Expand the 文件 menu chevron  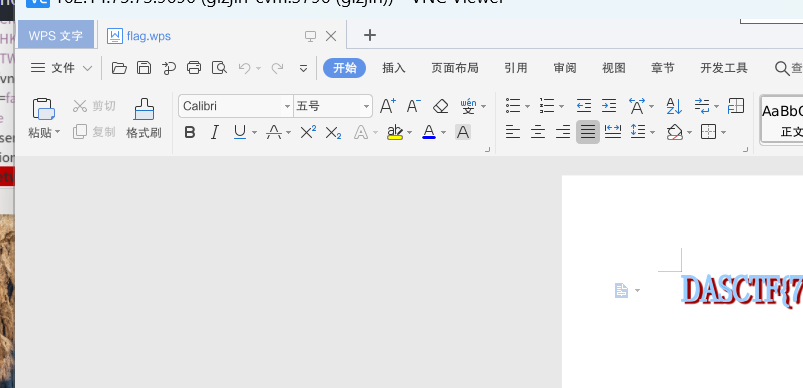[x=88, y=68]
